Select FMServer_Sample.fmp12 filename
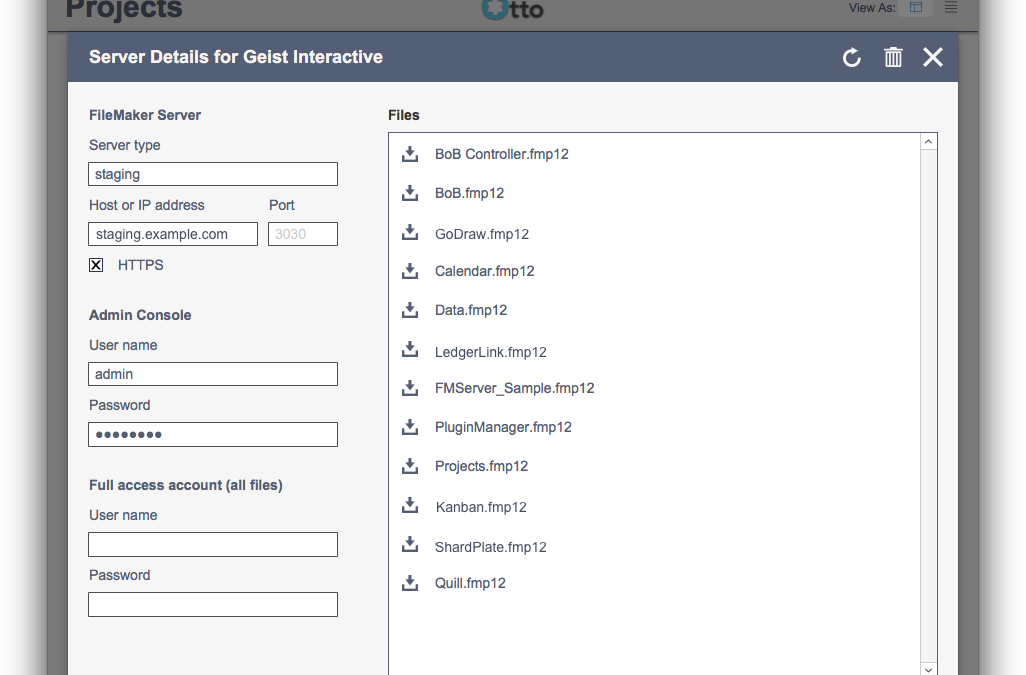Viewport: 1026px width, 675px height. point(515,389)
